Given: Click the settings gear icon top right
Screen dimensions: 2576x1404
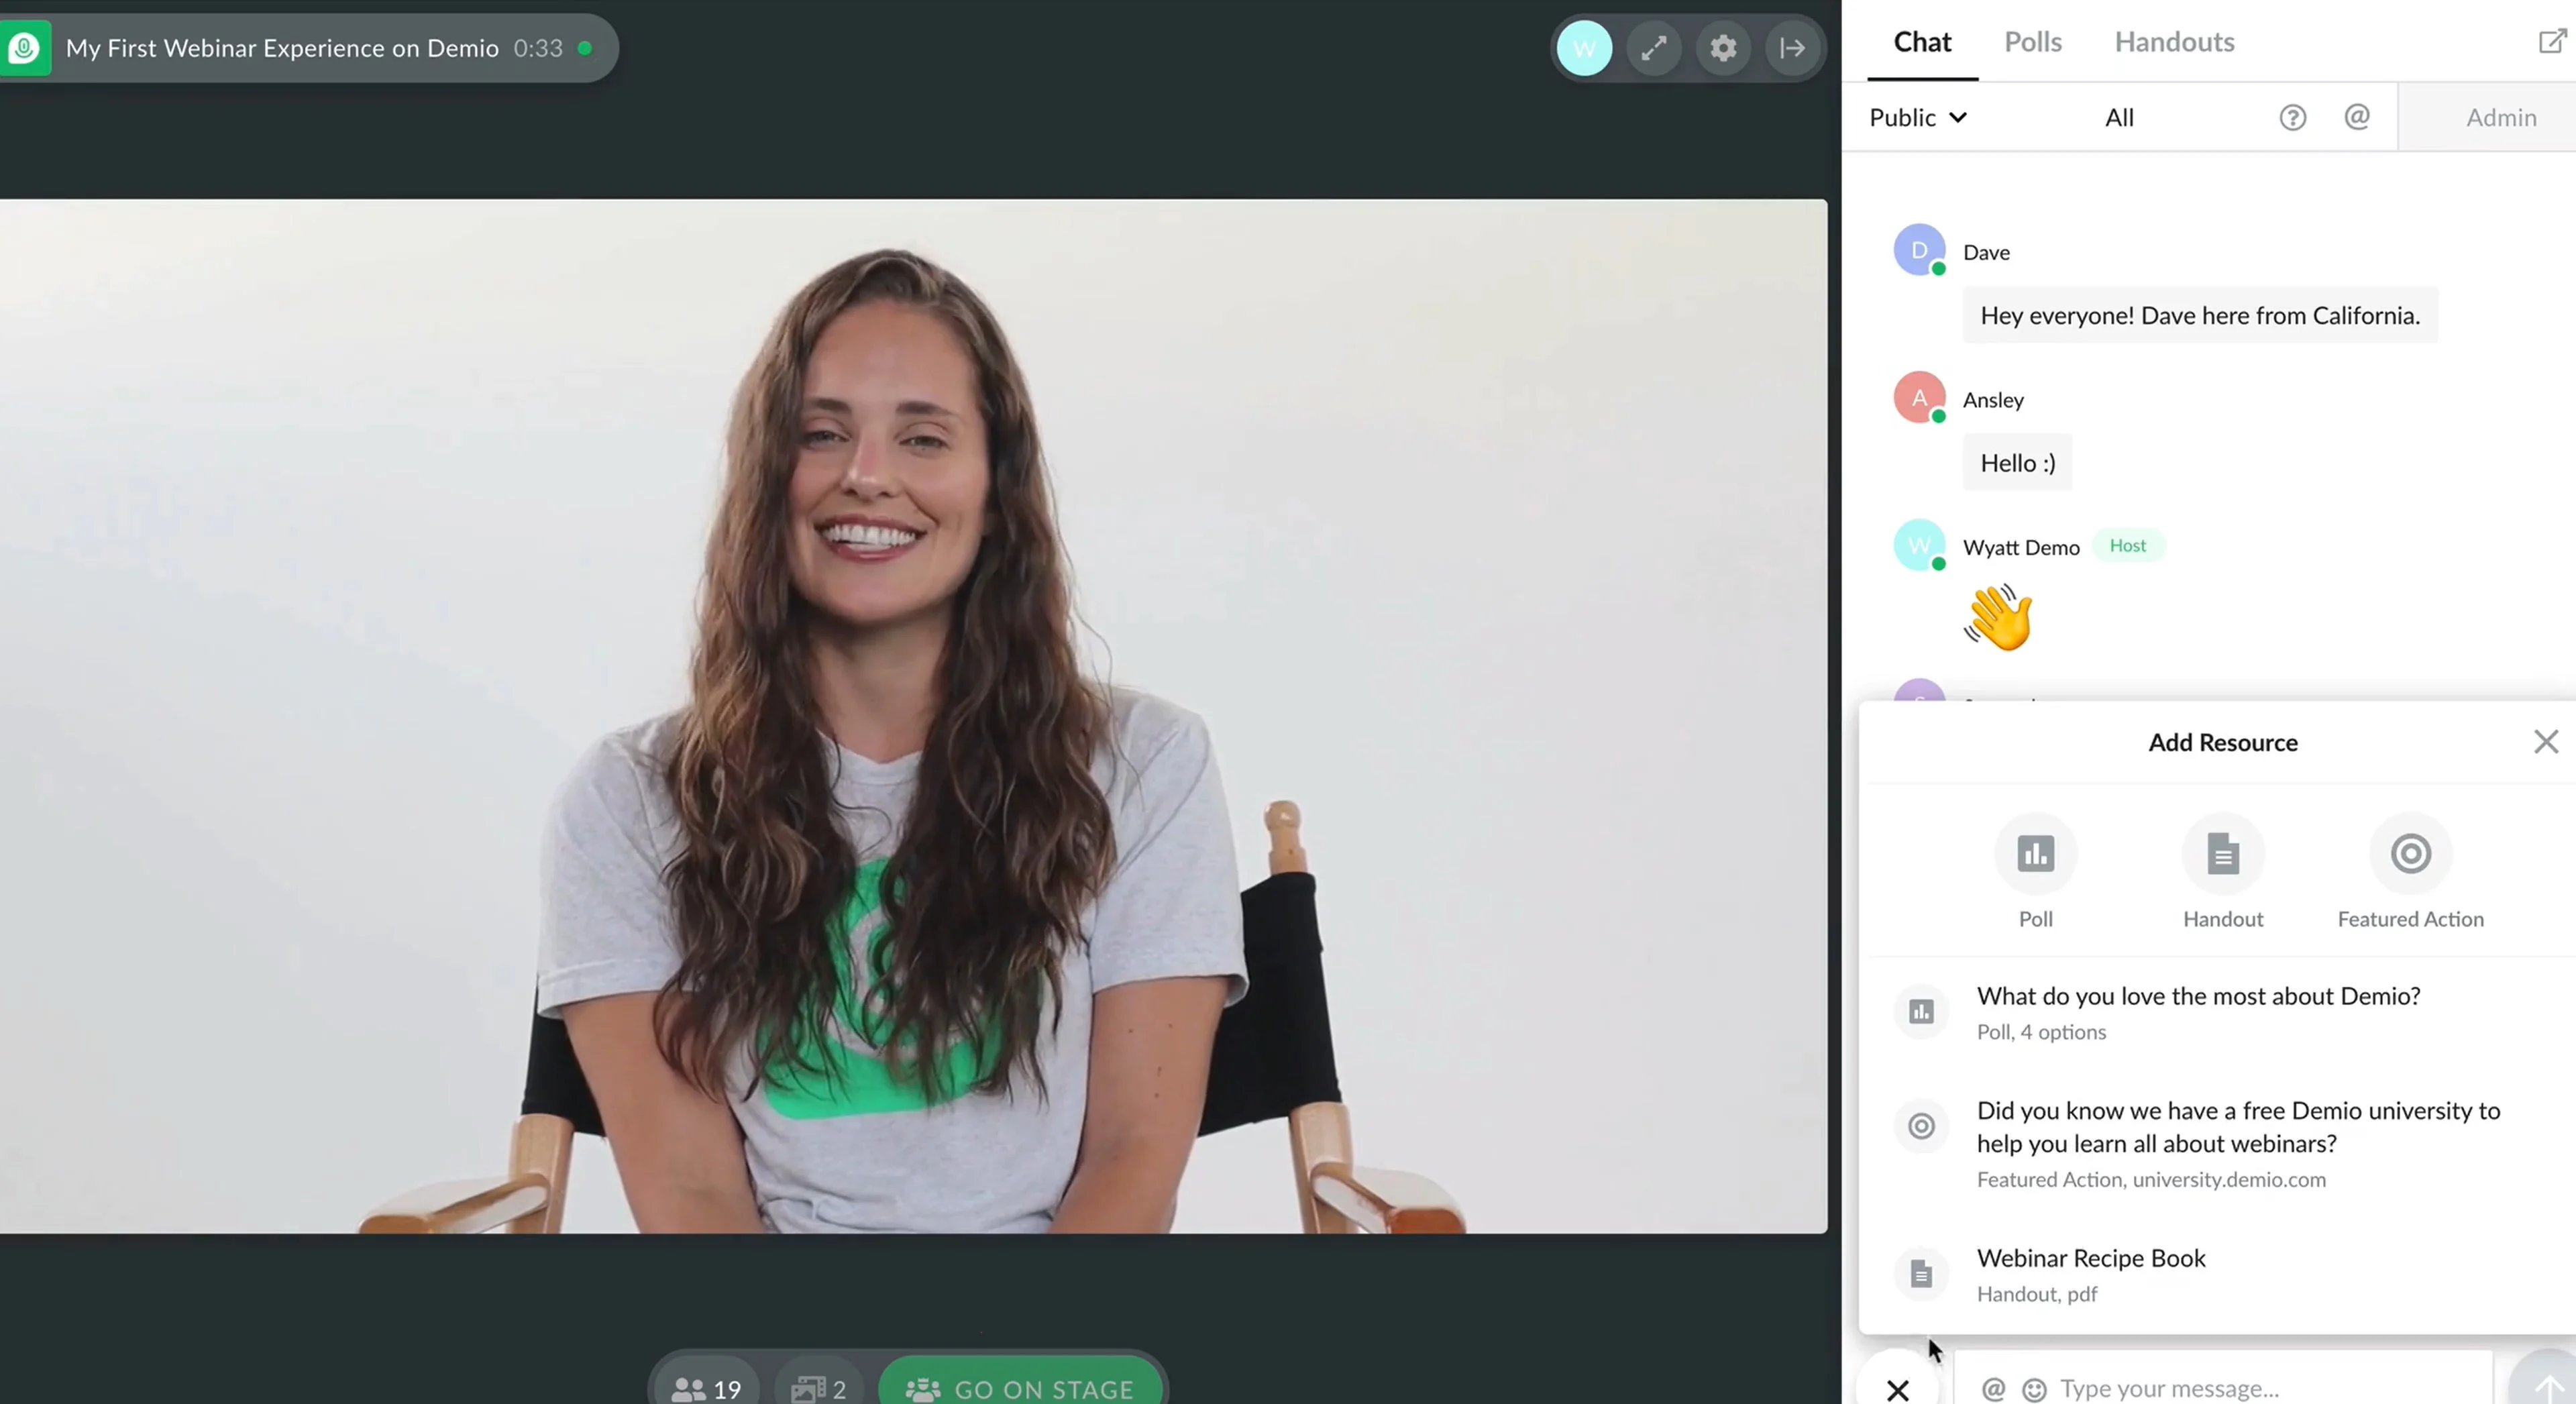Looking at the screenshot, I should click(1722, 47).
